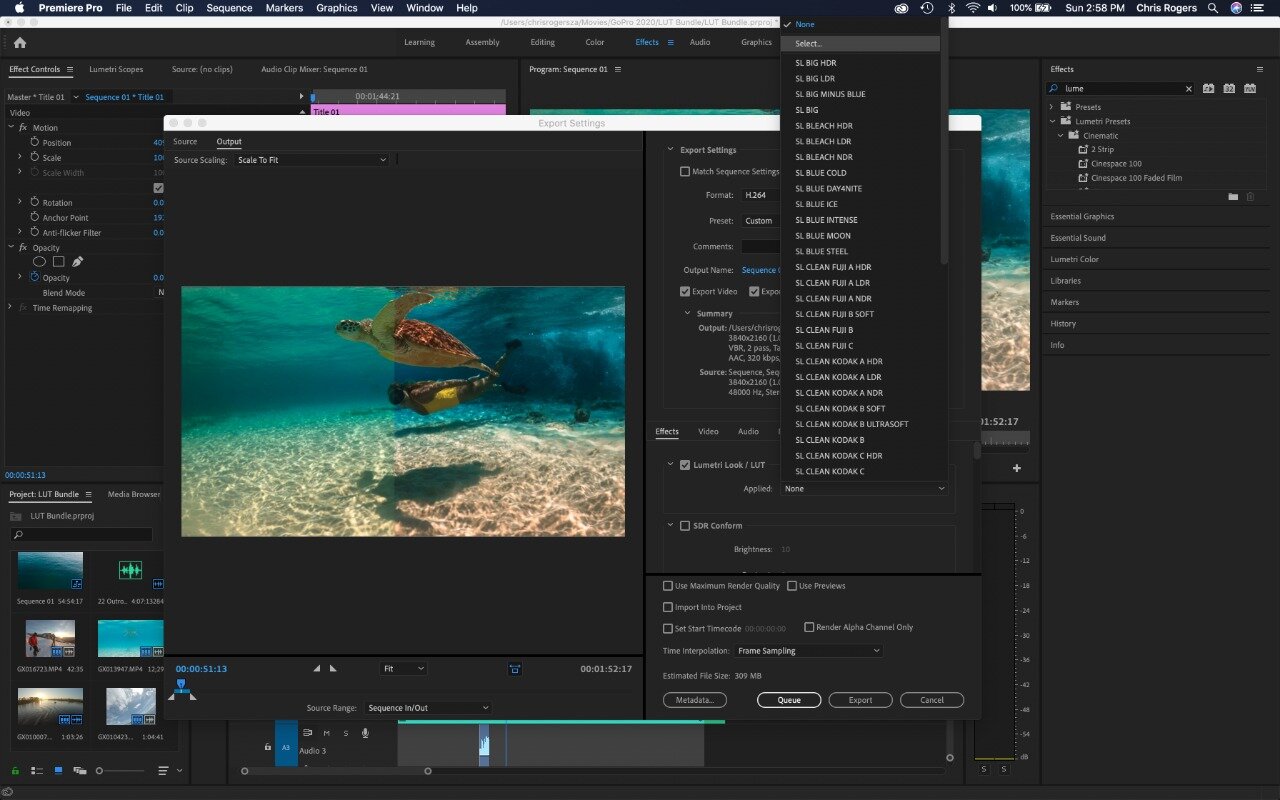
Task: Click the Accelerated Effects filter icon in Effects panel
Action: (1208, 89)
